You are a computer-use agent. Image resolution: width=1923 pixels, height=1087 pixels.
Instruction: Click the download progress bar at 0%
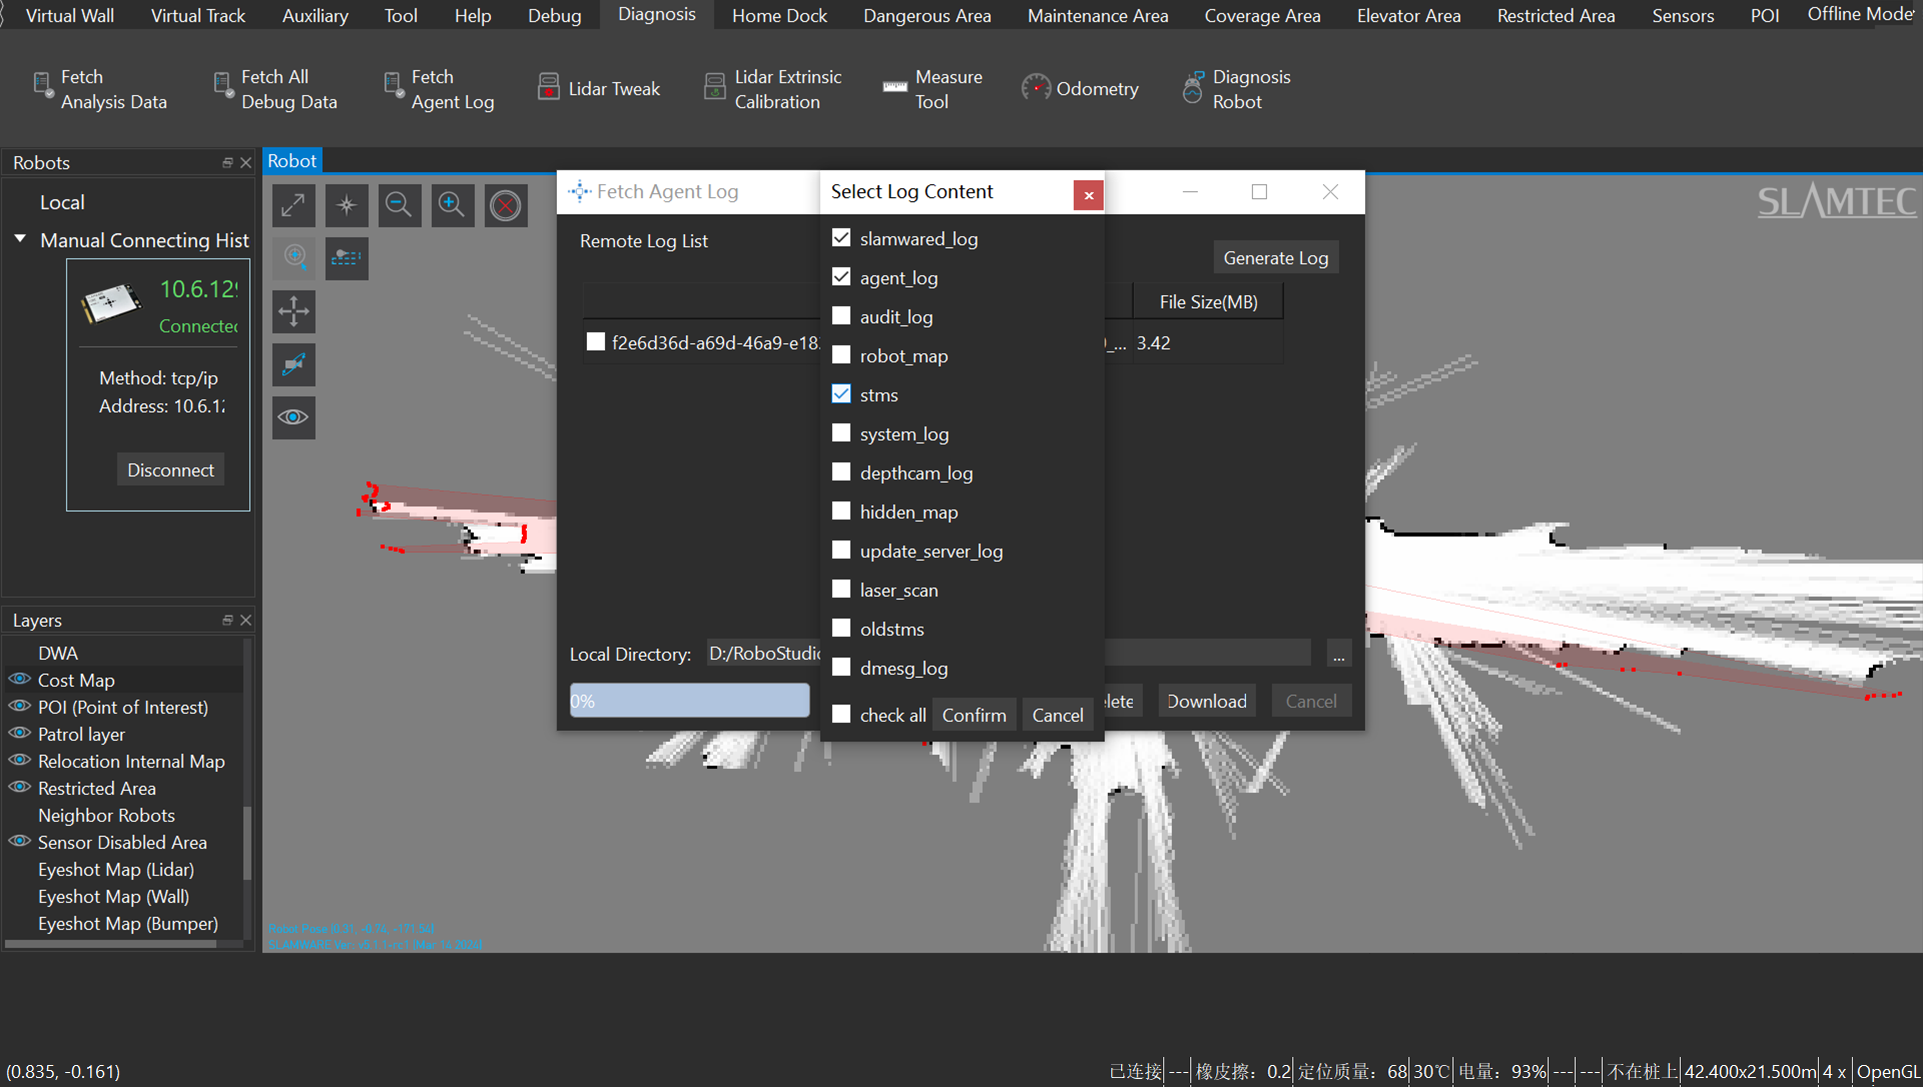click(689, 700)
